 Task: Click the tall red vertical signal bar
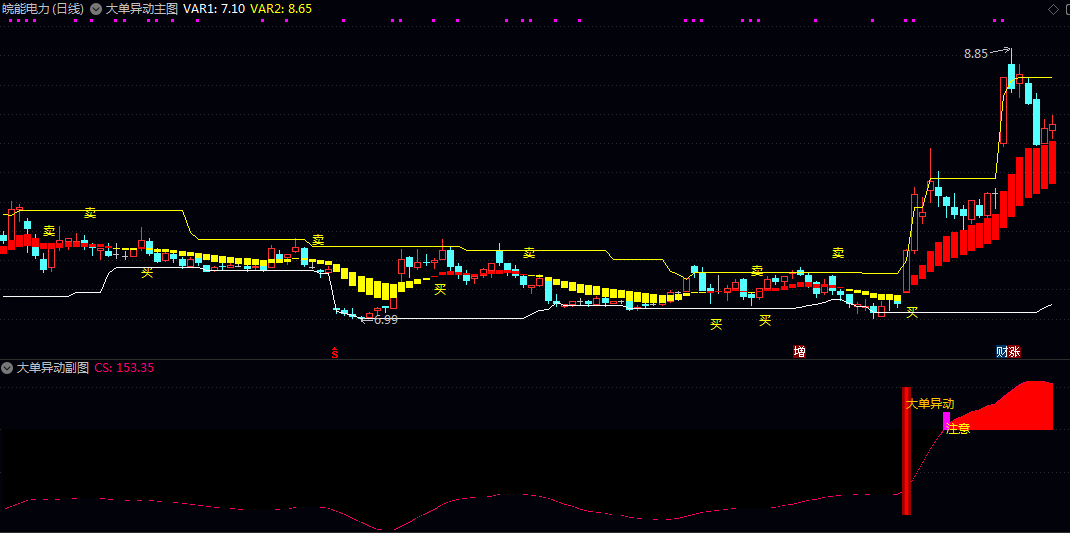906,450
